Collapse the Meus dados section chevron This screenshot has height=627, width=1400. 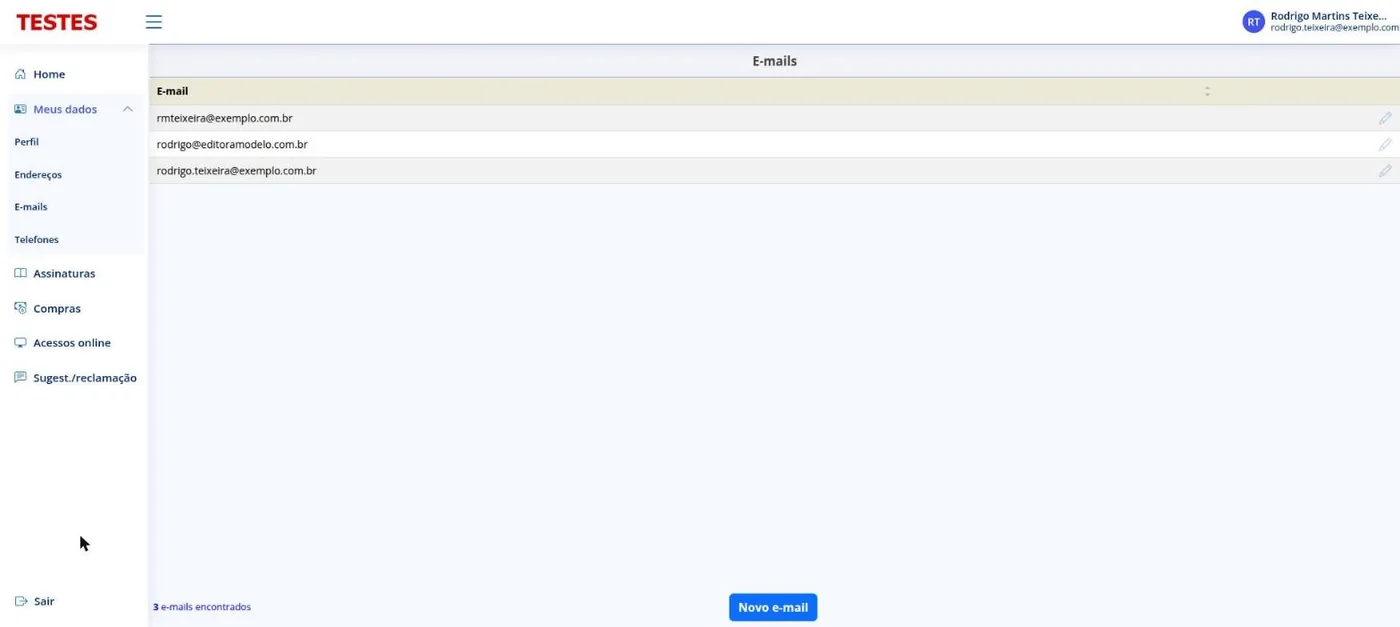(x=128, y=109)
